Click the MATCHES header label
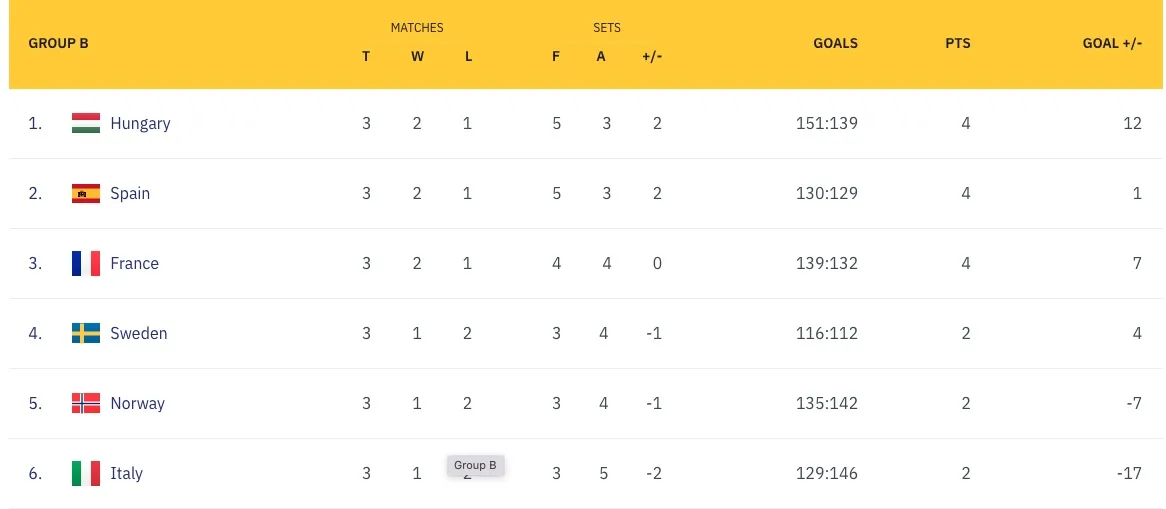 pos(417,28)
